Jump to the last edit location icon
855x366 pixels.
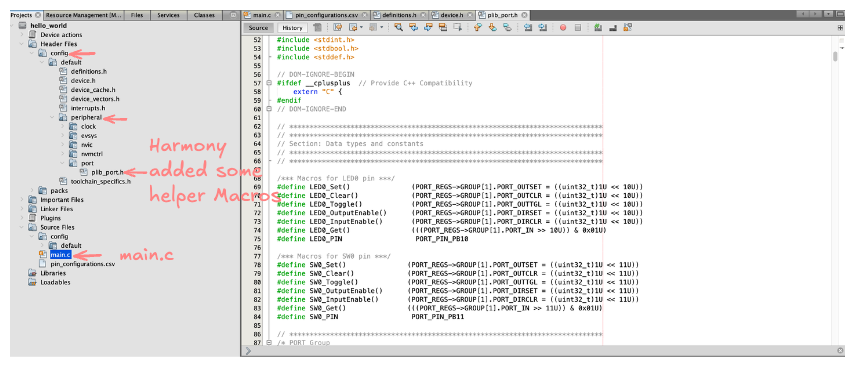pos(338,27)
